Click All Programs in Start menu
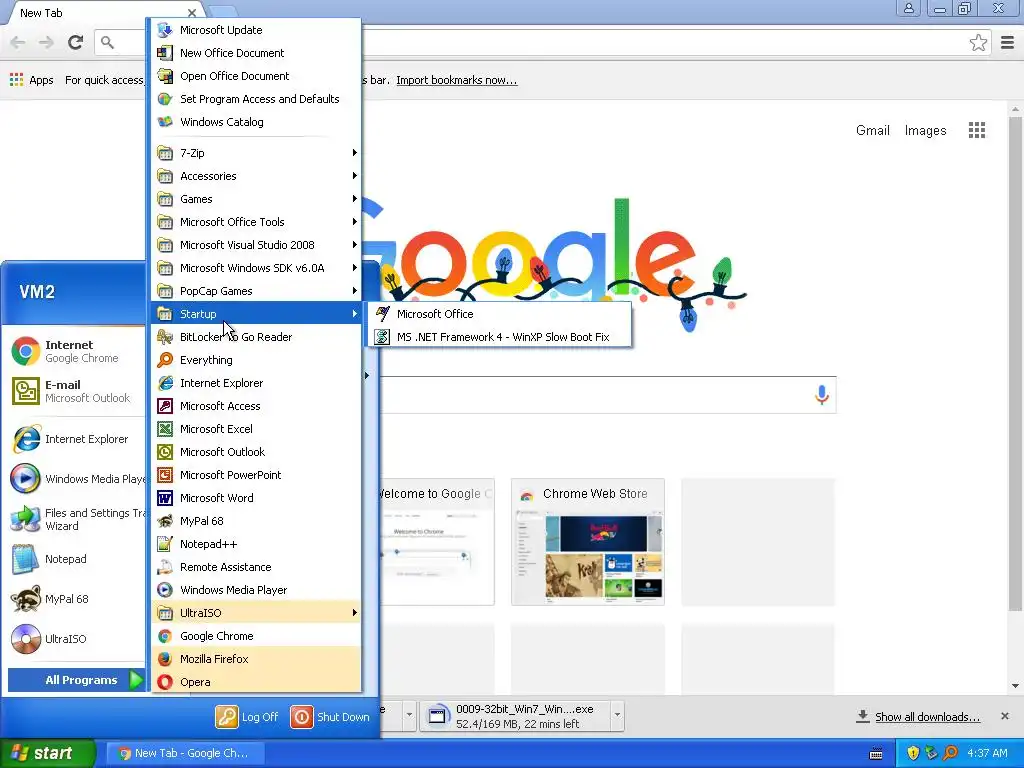Viewport: 1024px width, 768px height. pyautogui.click(x=76, y=680)
